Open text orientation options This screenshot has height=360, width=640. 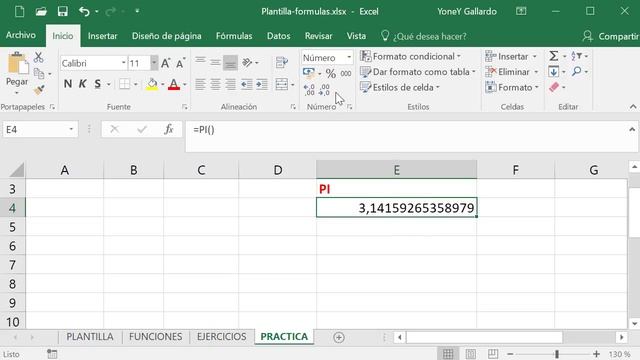tap(247, 62)
